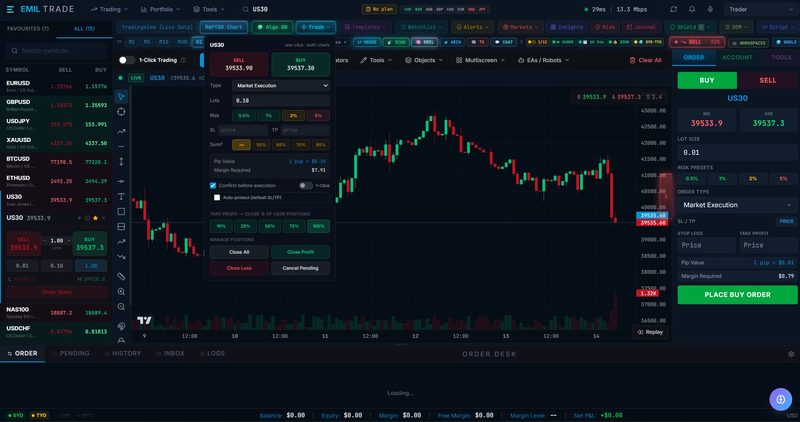Click the EMIL chip in quick bar
Screen dimensions: 800x422
point(424,42)
